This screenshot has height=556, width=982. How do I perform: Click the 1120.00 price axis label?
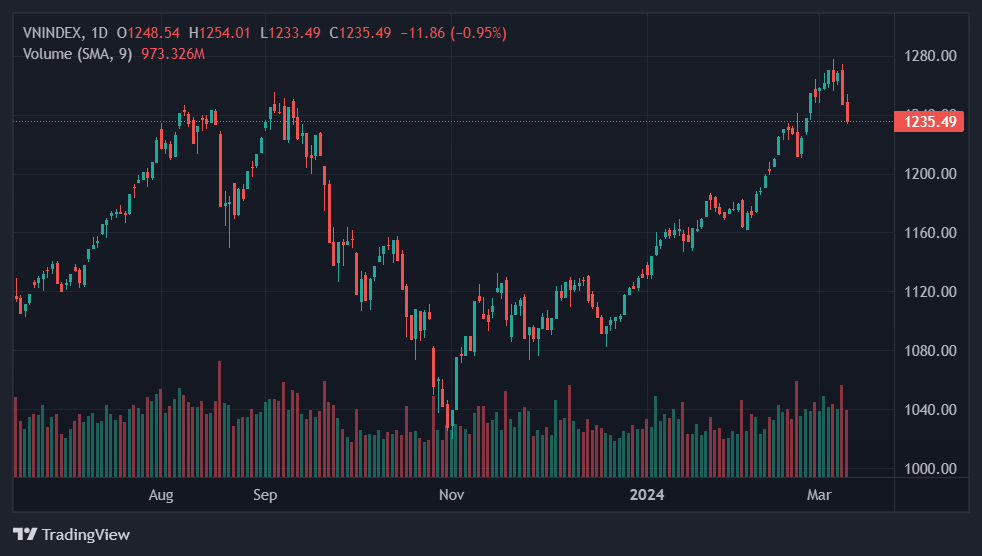click(930, 292)
